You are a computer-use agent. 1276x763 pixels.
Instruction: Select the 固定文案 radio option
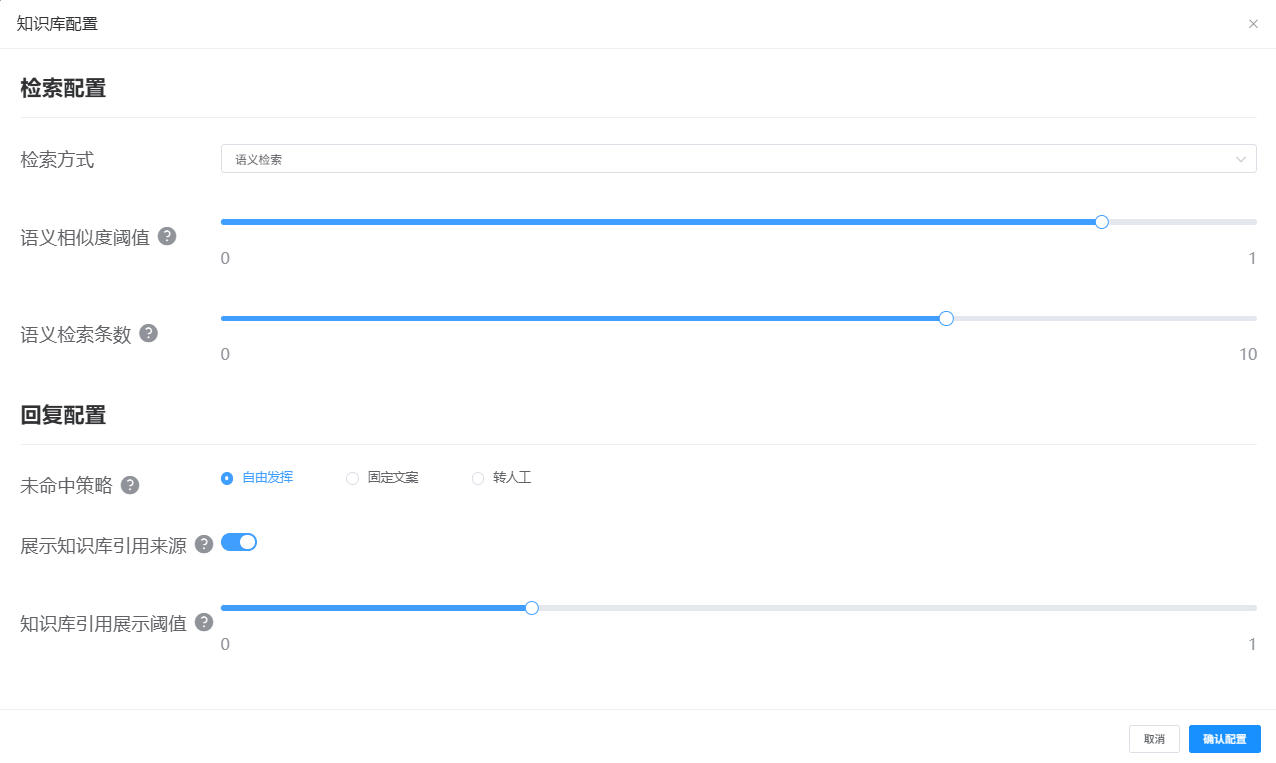coord(352,478)
